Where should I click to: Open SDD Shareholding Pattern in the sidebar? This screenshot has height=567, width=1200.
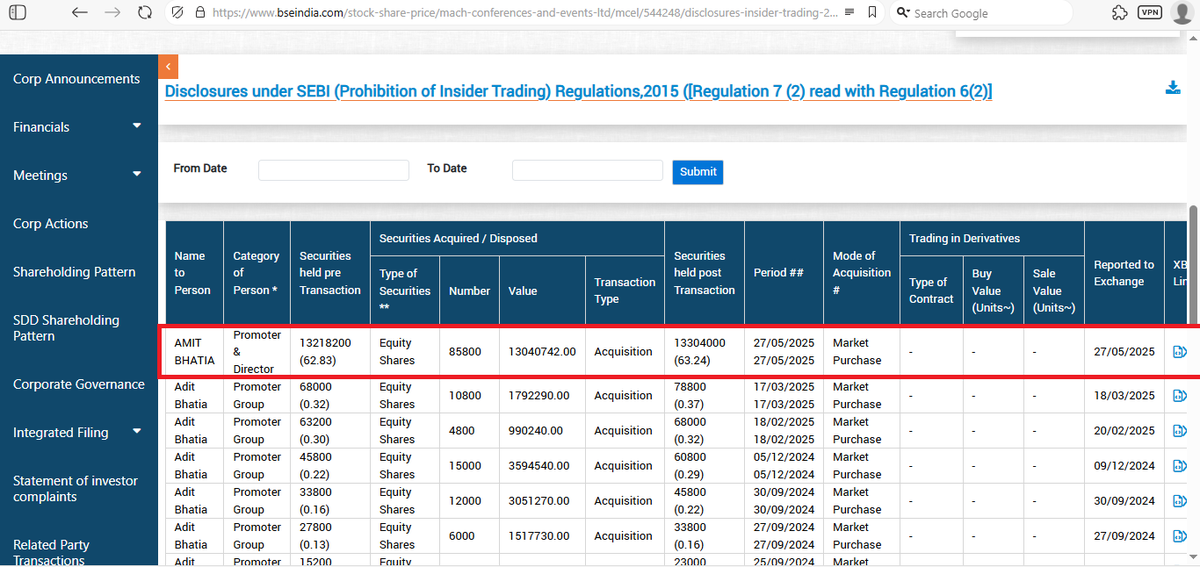(66, 328)
